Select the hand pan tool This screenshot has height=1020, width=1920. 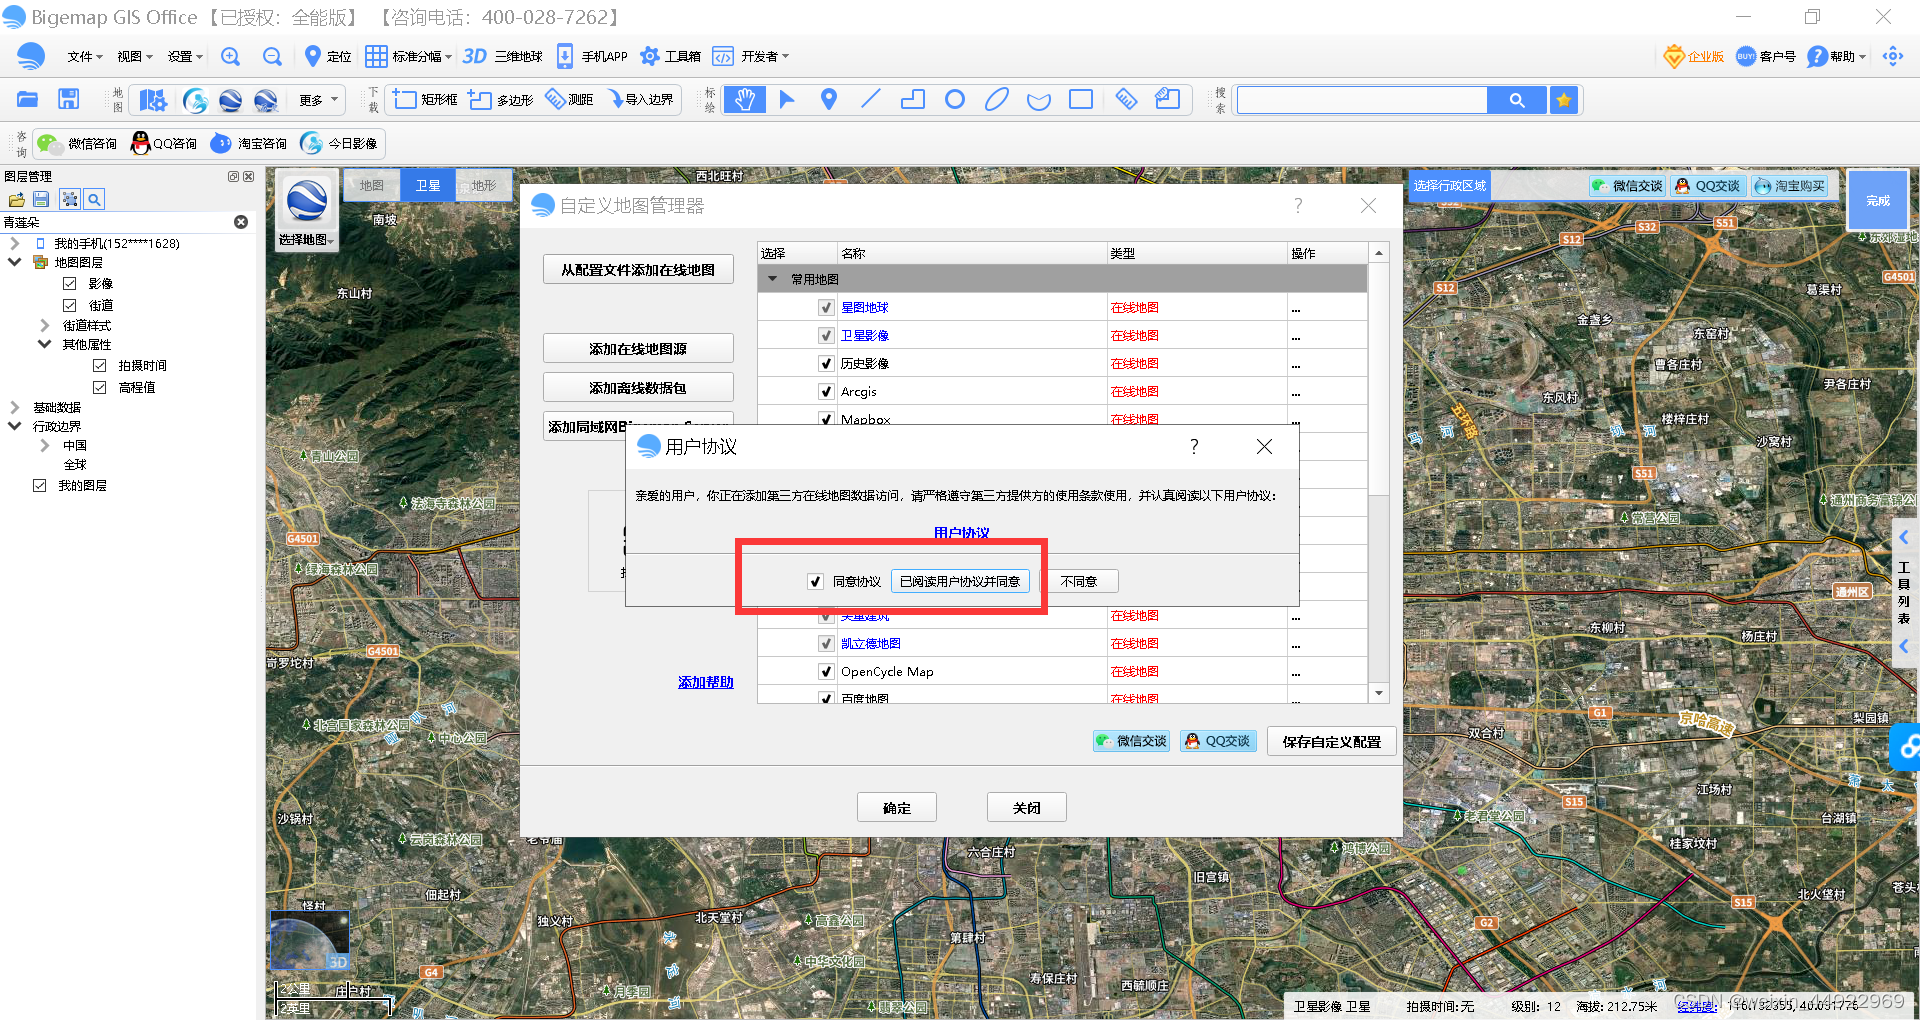coord(745,99)
